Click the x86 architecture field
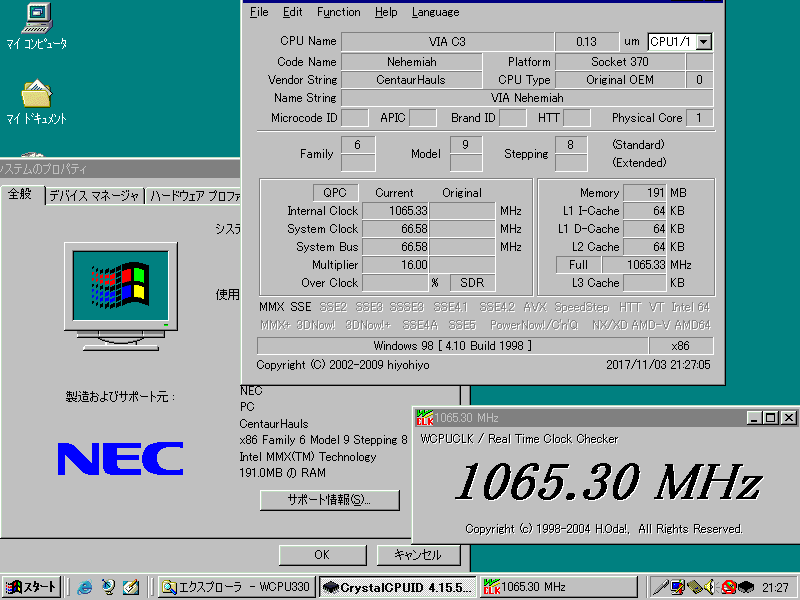Screen dimensions: 800x600 681,346
